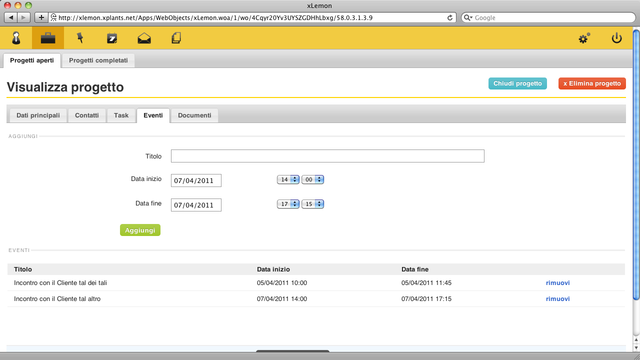Click start date 07/04/2011 14:00 cell
The width and height of the screenshot is (640, 360).
click(282, 299)
